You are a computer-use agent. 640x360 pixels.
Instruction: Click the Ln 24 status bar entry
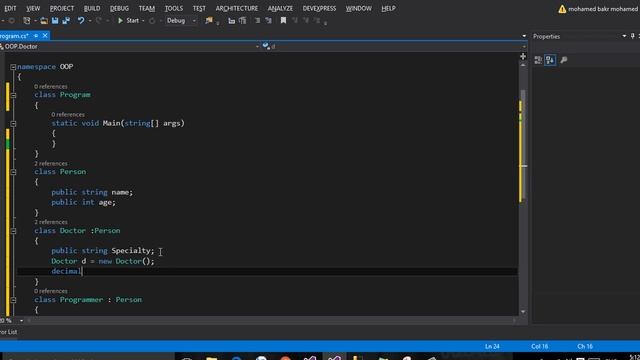click(492, 347)
